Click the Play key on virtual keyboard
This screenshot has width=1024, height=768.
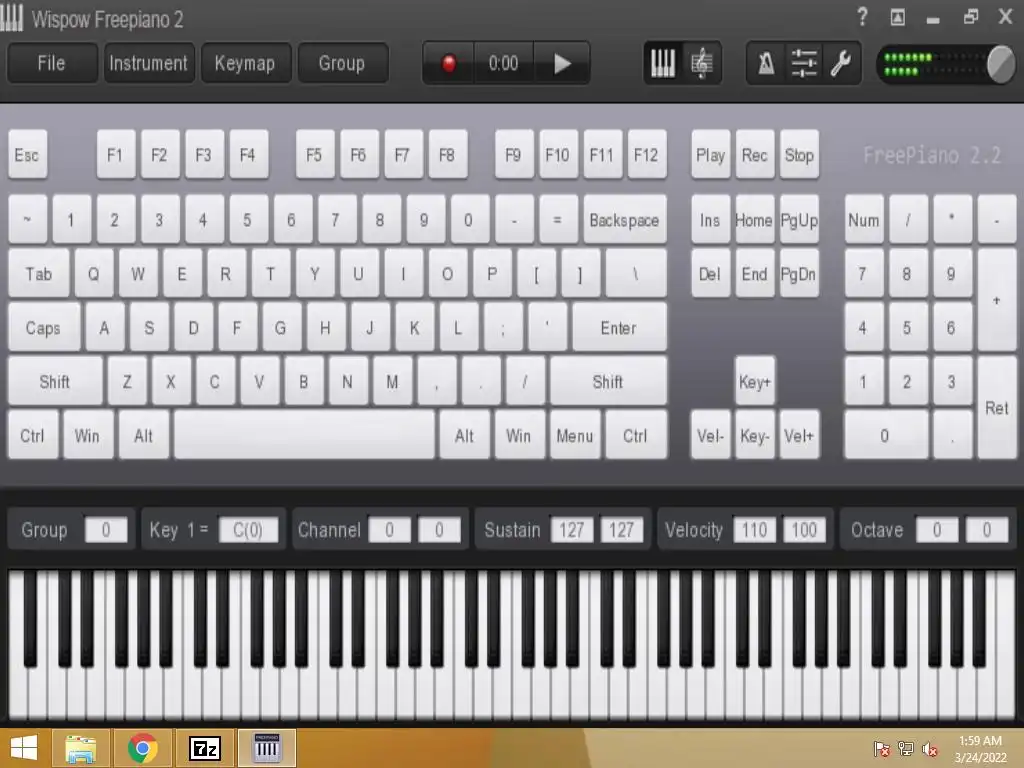pyautogui.click(x=710, y=155)
